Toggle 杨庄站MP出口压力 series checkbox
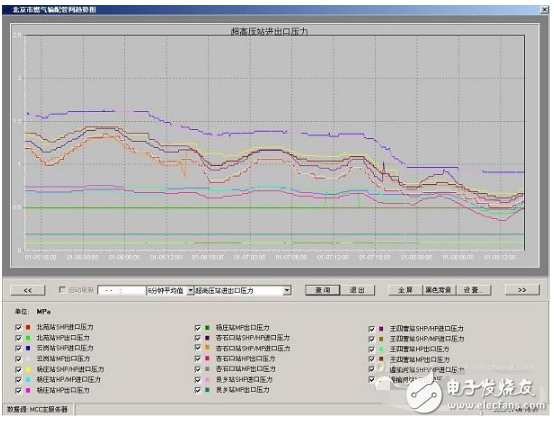This screenshot has height=422, width=554. (x=198, y=328)
